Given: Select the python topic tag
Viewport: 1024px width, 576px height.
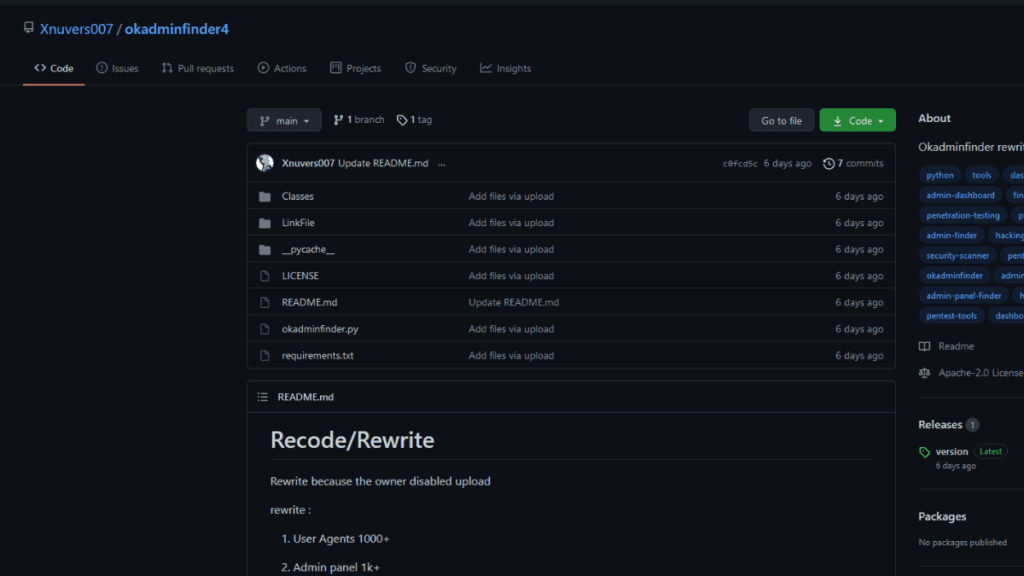Looking at the screenshot, I should (940, 175).
